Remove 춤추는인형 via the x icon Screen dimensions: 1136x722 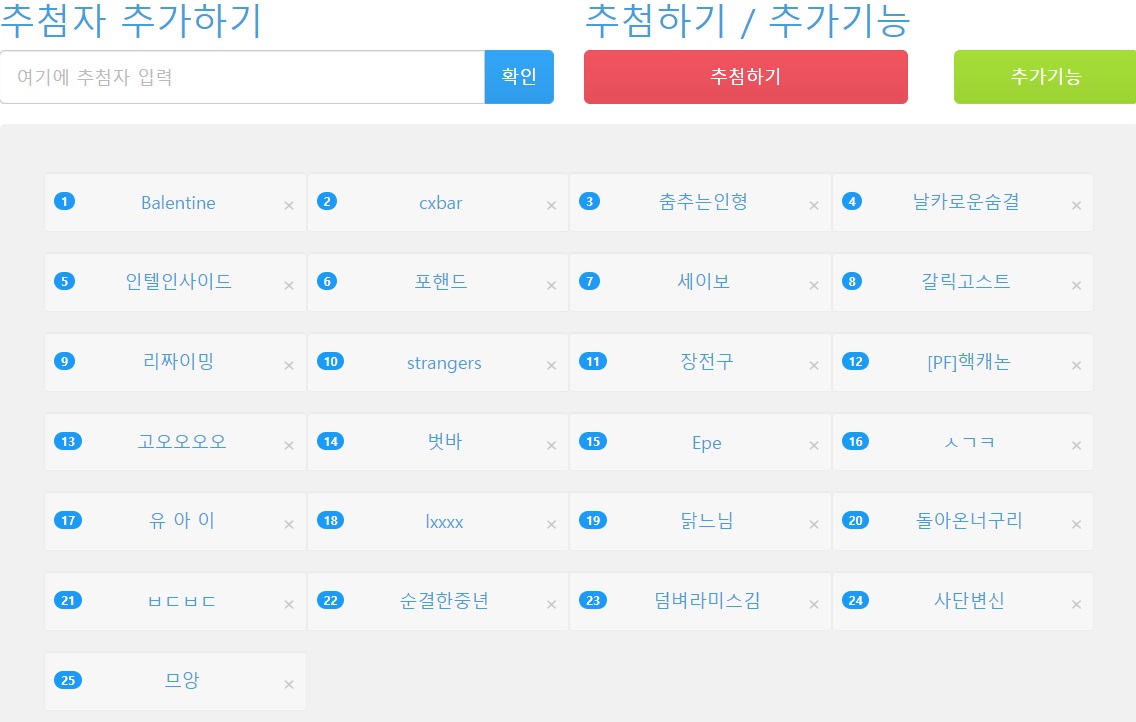coord(814,206)
